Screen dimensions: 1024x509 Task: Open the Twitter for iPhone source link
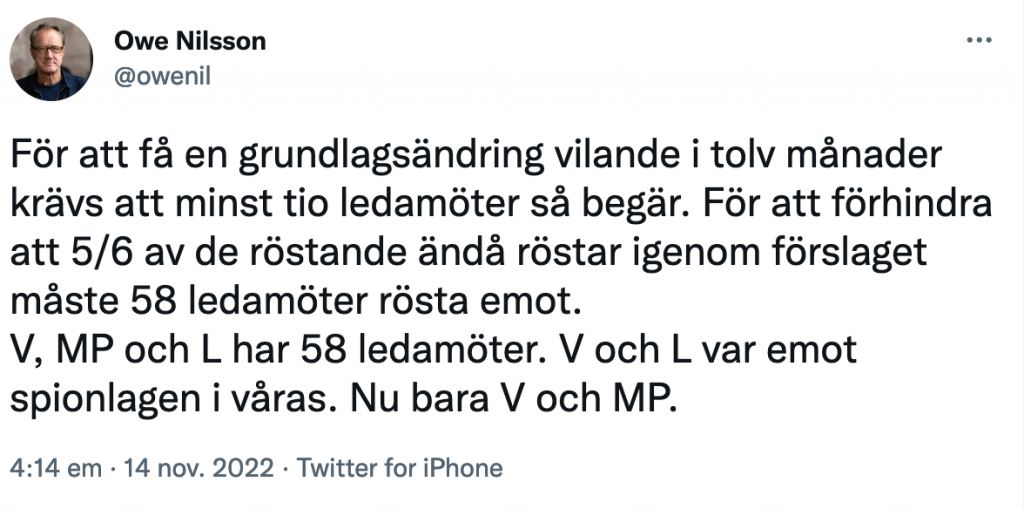[x=400, y=467]
